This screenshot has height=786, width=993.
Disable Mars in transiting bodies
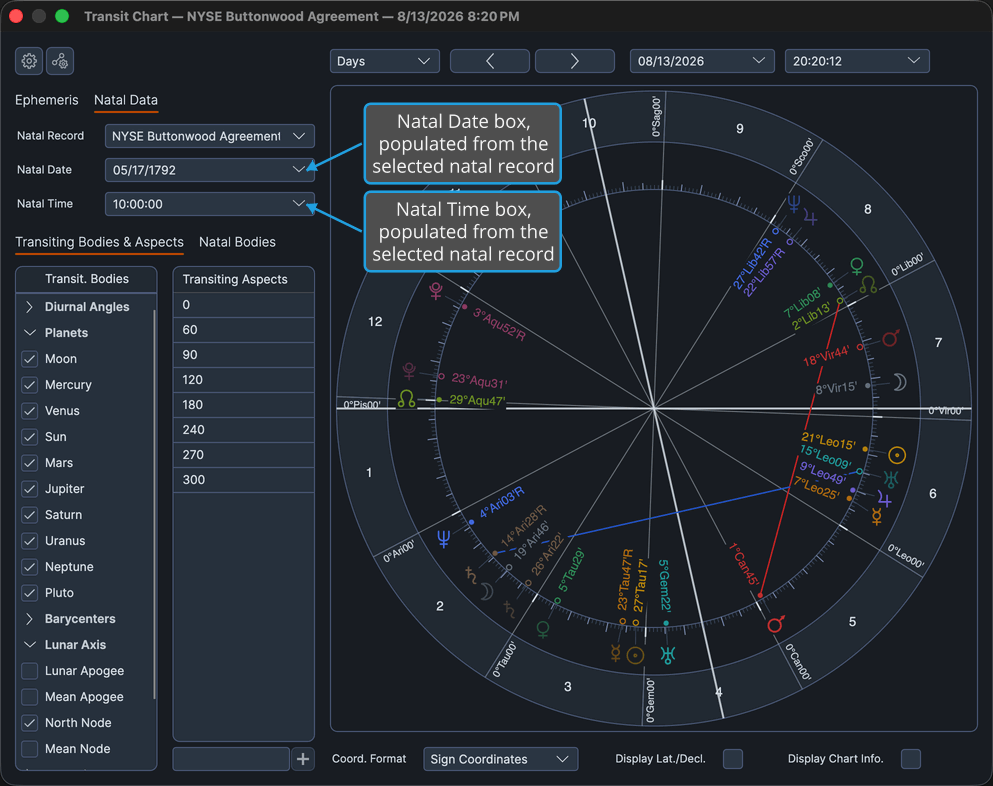click(x=30, y=462)
